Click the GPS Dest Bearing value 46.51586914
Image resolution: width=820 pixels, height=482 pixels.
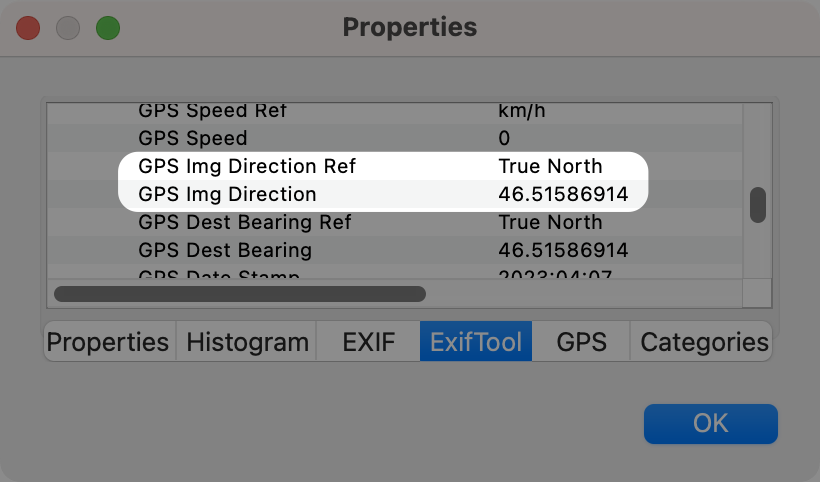(563, 250)
